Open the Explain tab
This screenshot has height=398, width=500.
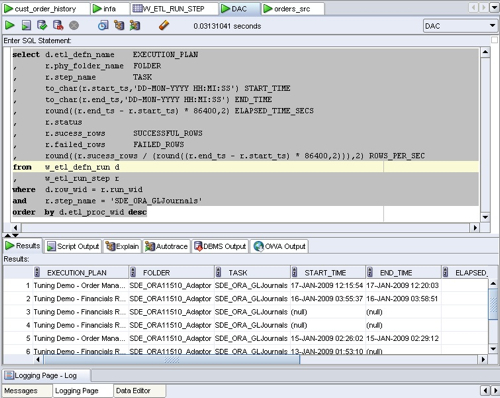click(122, 246)
